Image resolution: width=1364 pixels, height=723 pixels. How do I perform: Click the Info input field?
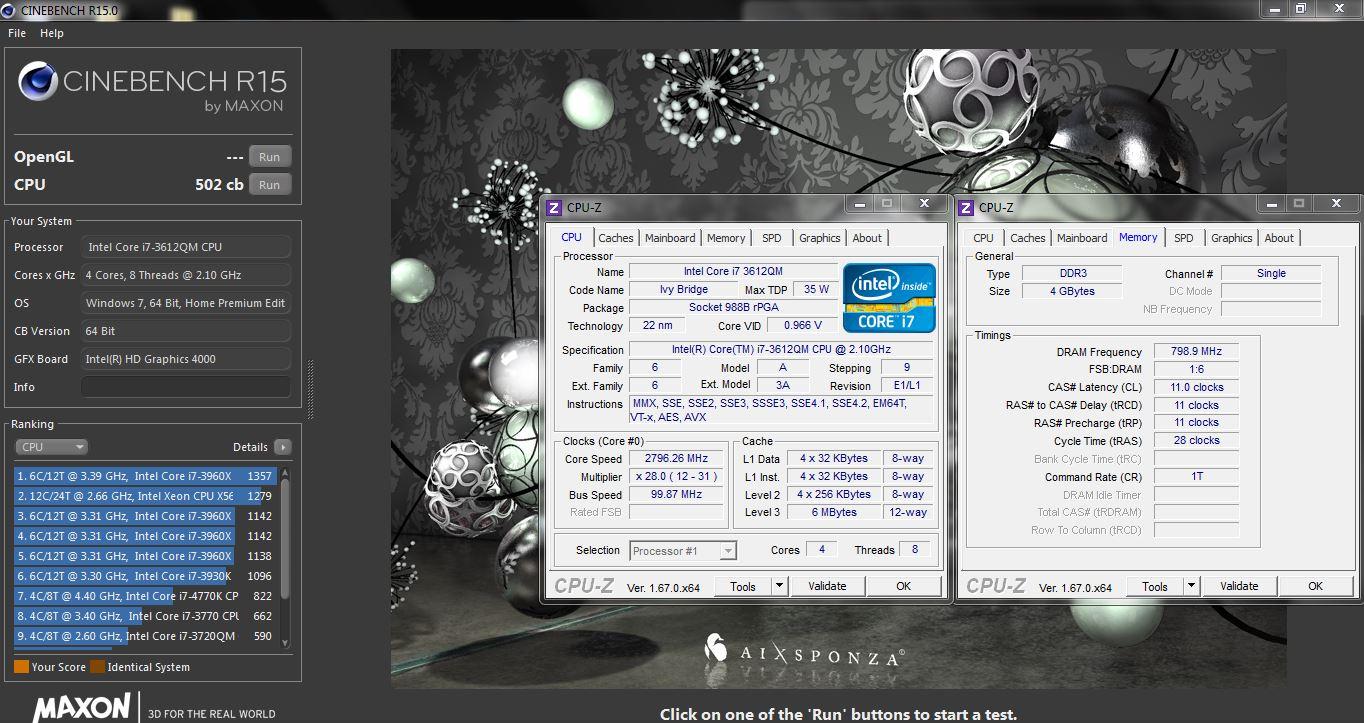tap(186, 387)
